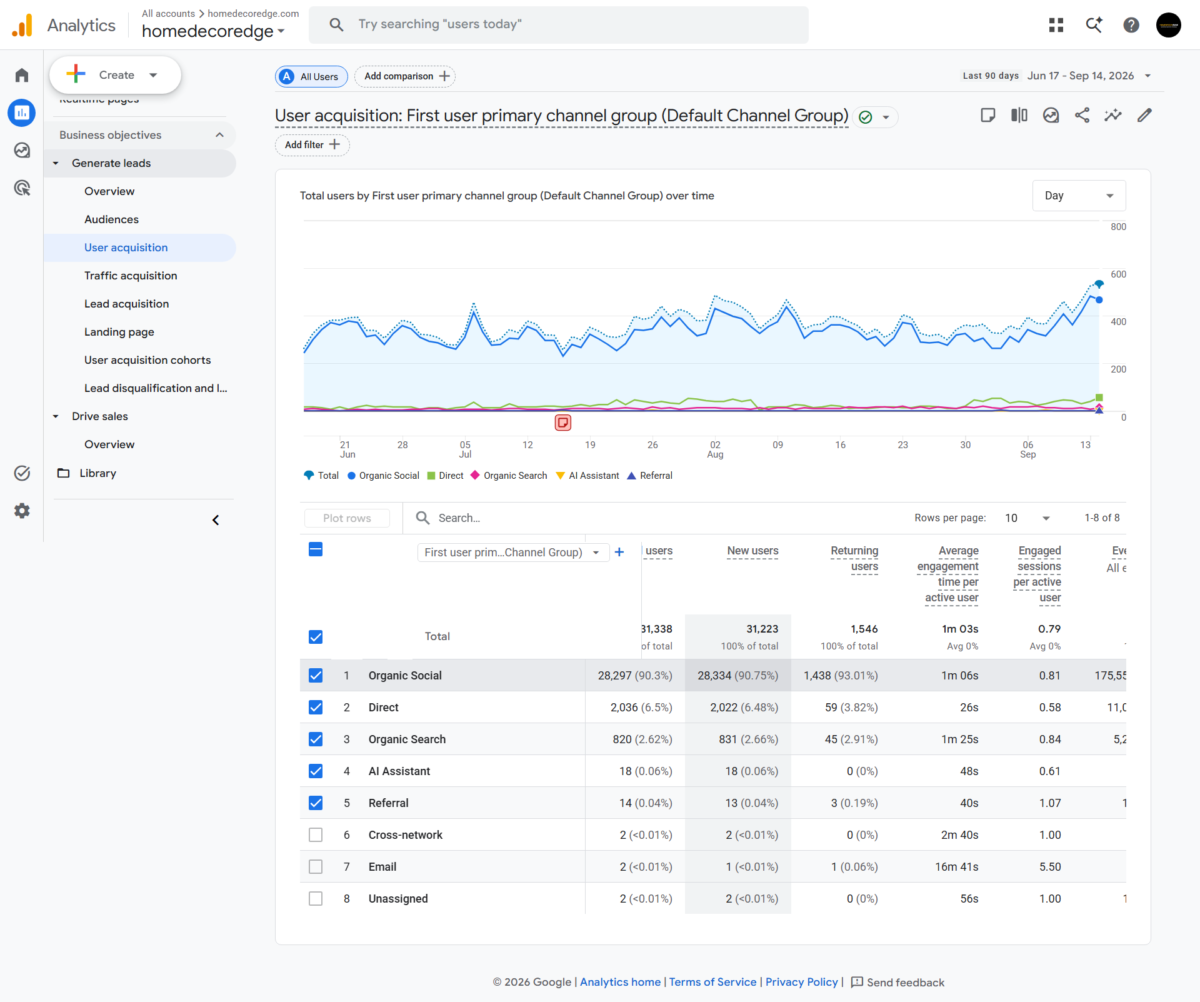The height and width of the screenshot is (1002, 1200).
Task: Check the Email row checkbox
Action: tap(316, 867)
